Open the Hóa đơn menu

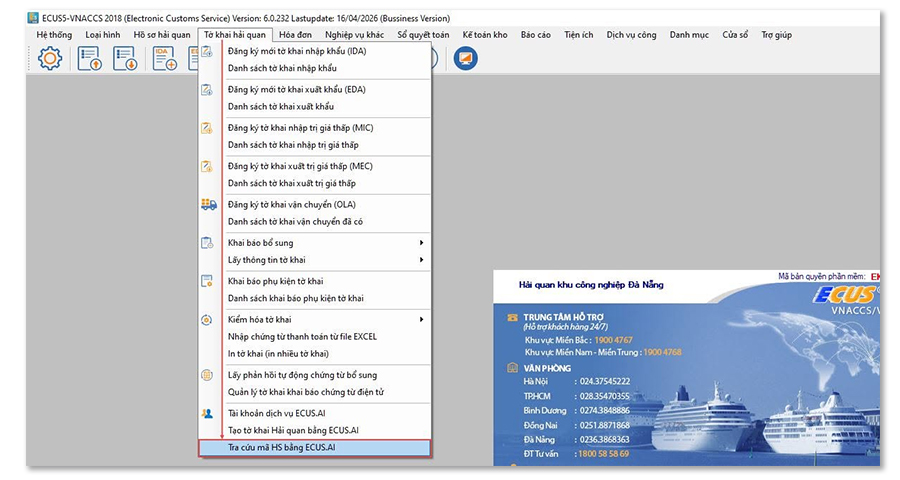click(x=296, y=35)
